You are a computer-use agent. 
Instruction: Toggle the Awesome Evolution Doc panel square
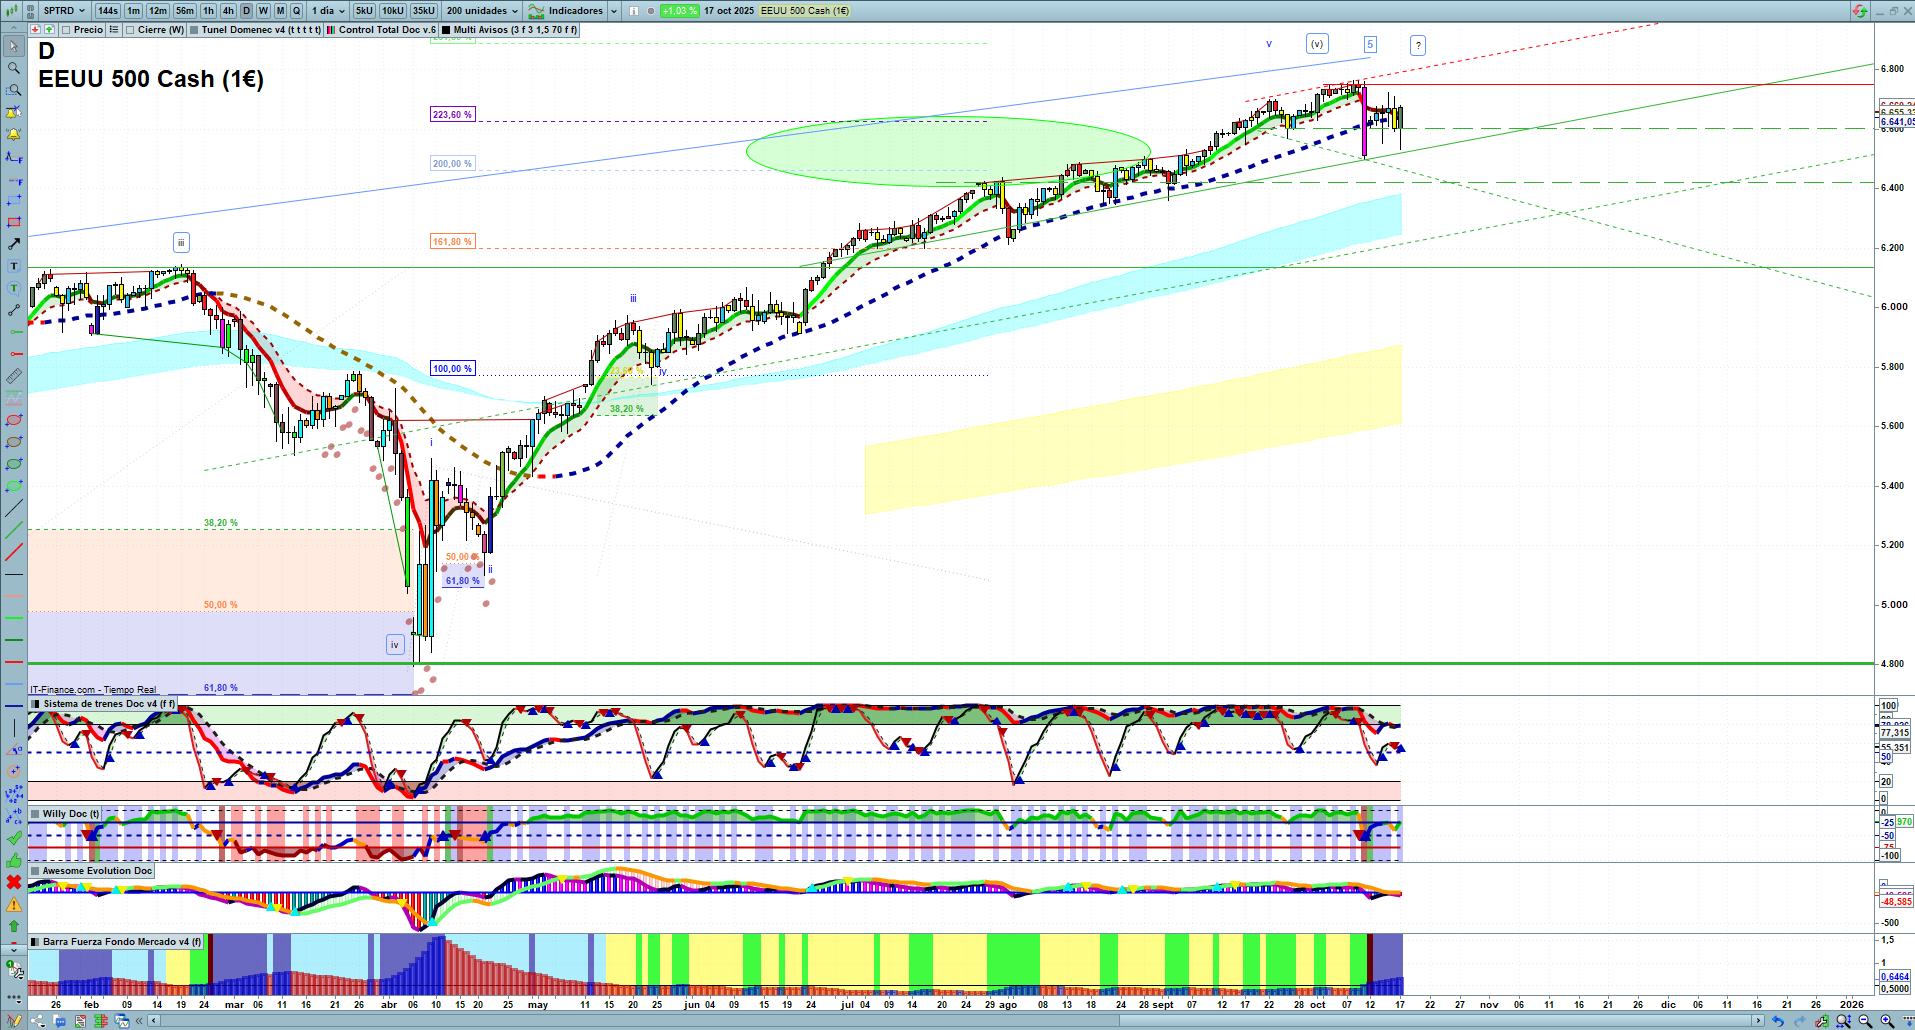(35, 871)
